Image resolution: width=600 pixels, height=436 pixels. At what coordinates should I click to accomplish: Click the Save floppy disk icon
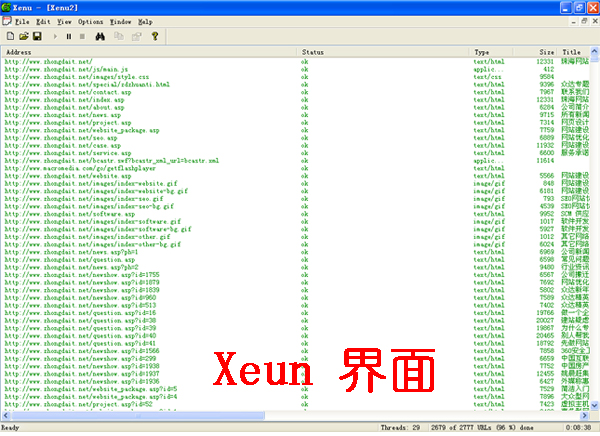point(37,36)
